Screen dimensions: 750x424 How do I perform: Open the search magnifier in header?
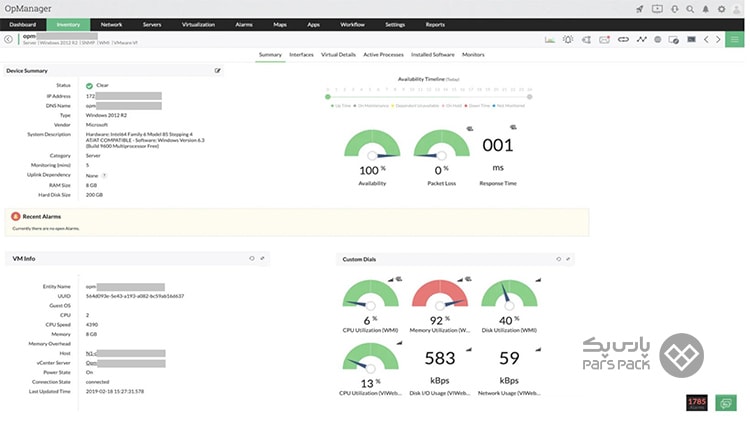point(690,9)
